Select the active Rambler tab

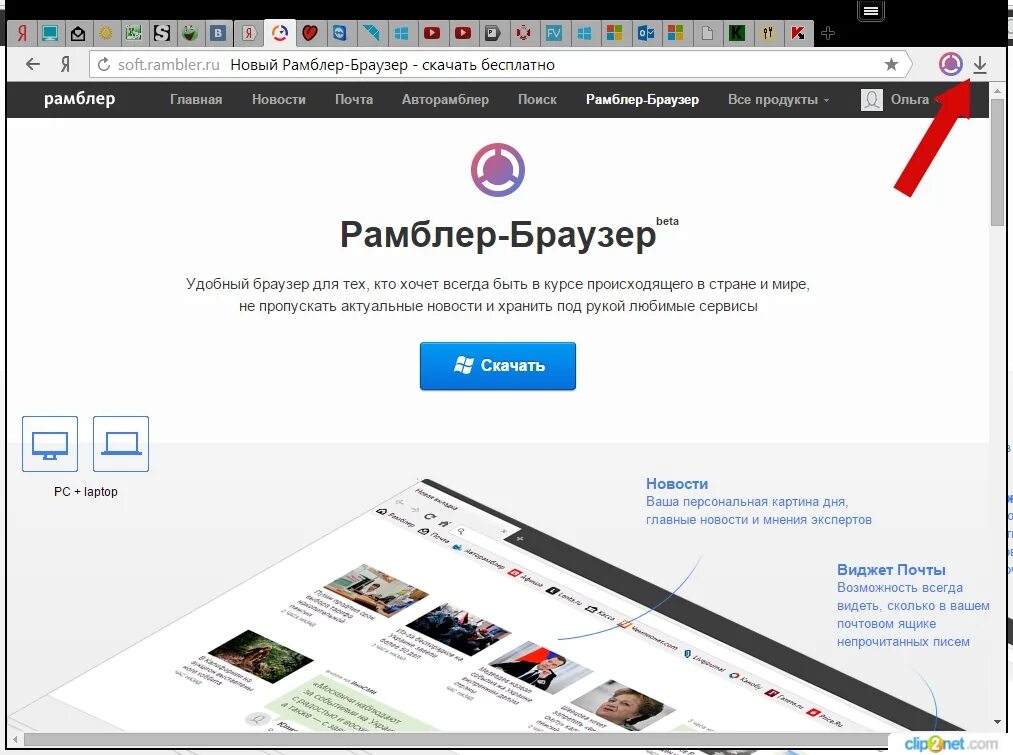click(x=280, y=33)
